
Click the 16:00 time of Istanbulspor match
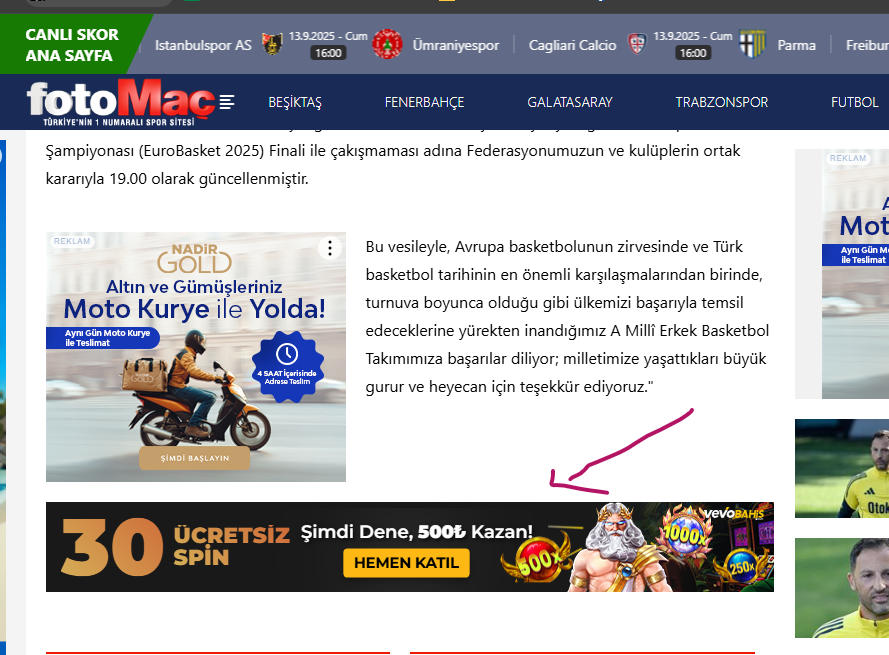328,53
